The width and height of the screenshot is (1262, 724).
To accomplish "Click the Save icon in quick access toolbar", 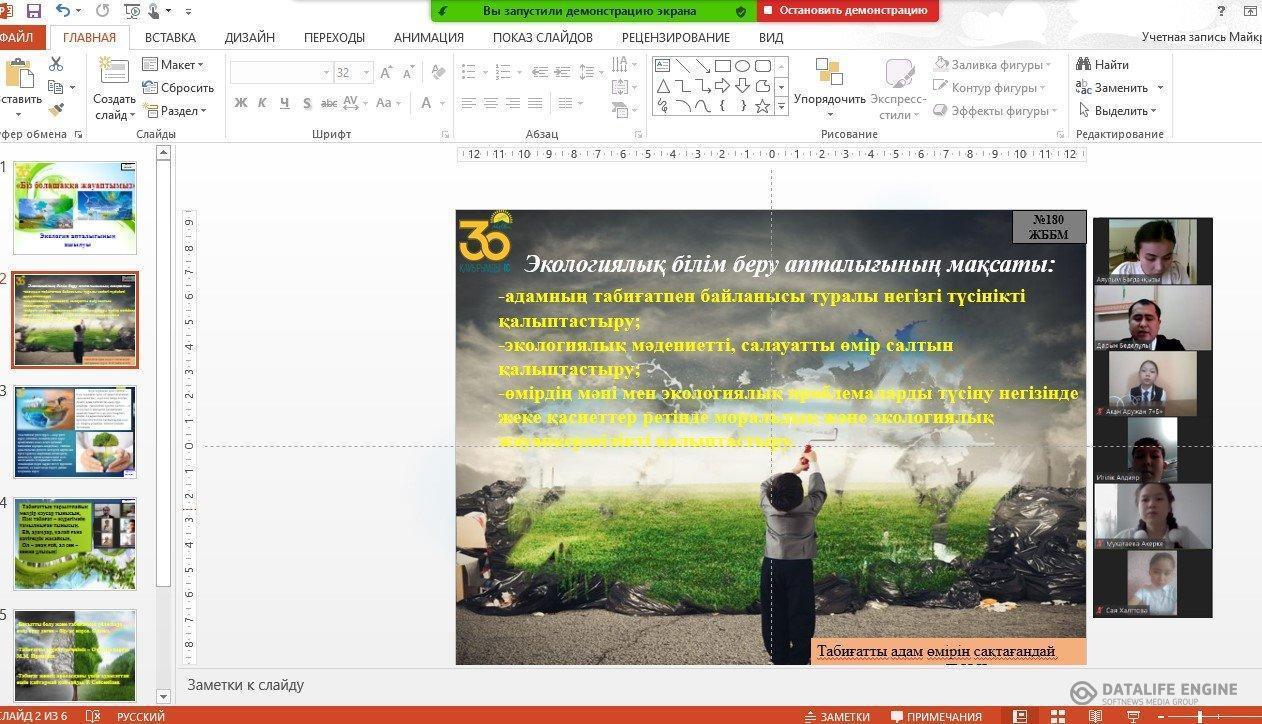I will tap(34, 11).
